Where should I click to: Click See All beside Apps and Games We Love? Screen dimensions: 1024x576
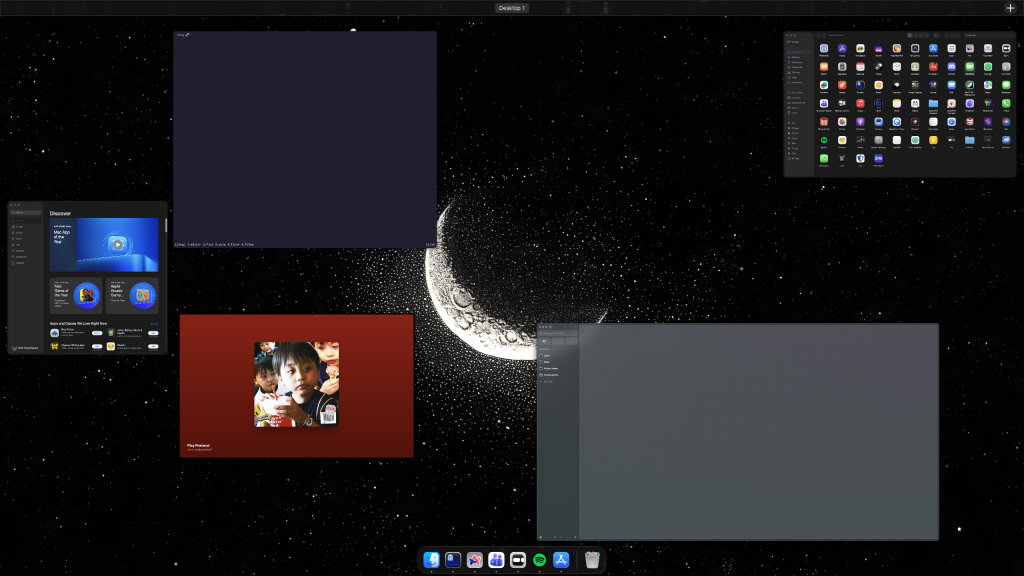click(154, 323)
